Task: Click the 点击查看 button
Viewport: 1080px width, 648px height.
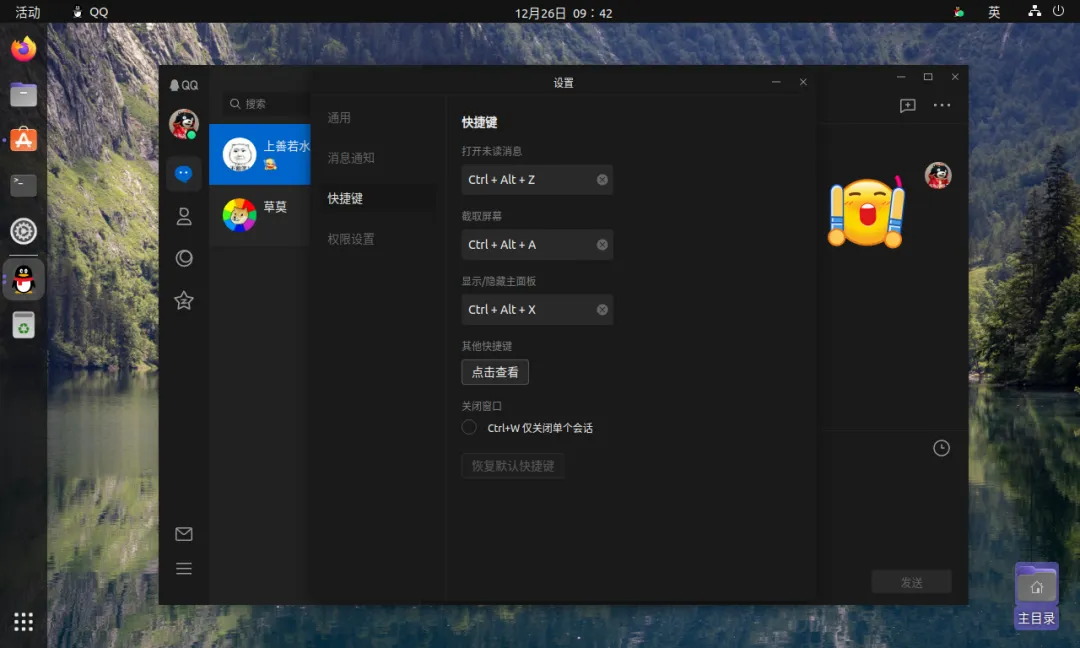Action: (495, 373)
